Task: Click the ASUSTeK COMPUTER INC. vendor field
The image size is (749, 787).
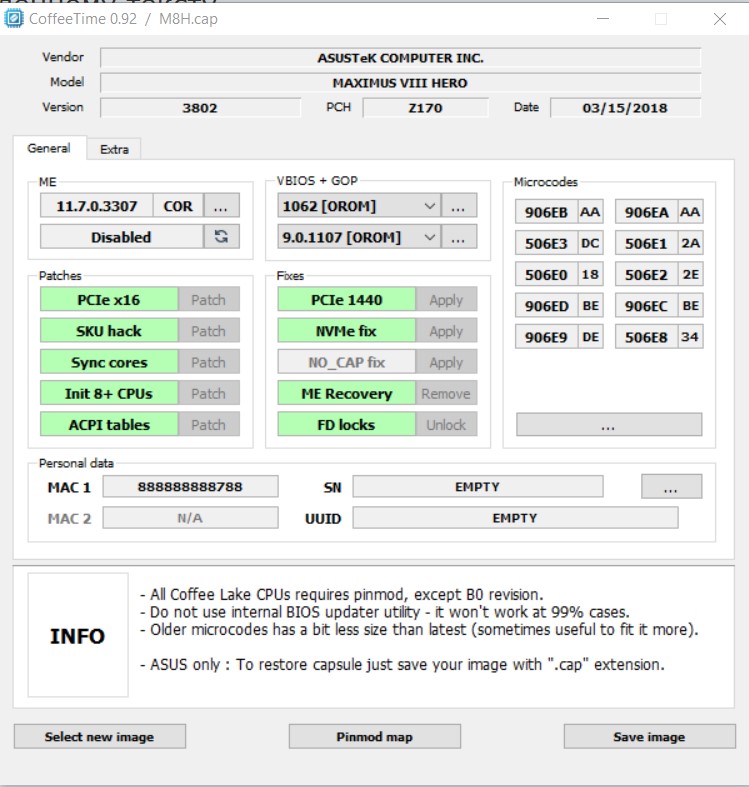Action: [400, 58]
